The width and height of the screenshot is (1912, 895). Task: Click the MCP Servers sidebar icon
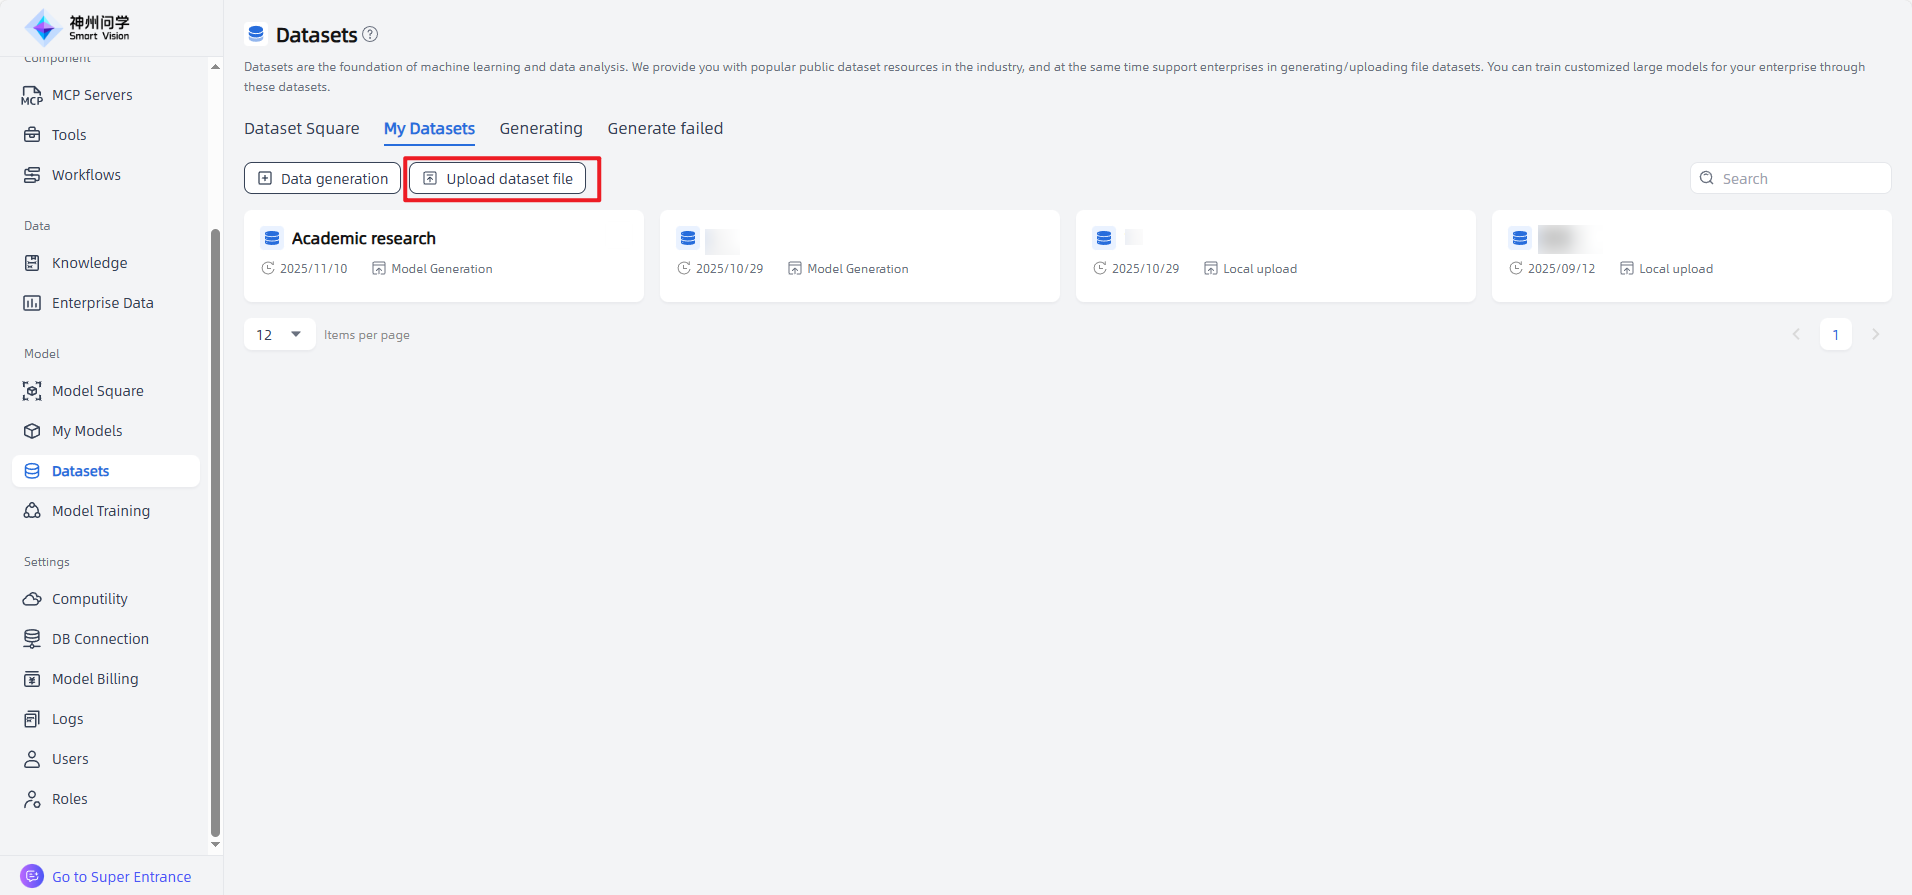[32, 95]
